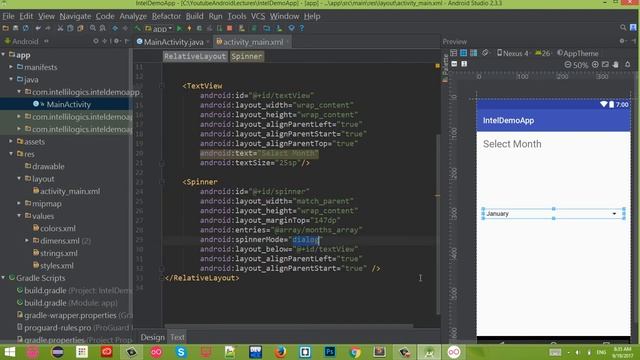Open the Navigate menu
This screenshot has width=640, height=360.
tap(75, 16)
